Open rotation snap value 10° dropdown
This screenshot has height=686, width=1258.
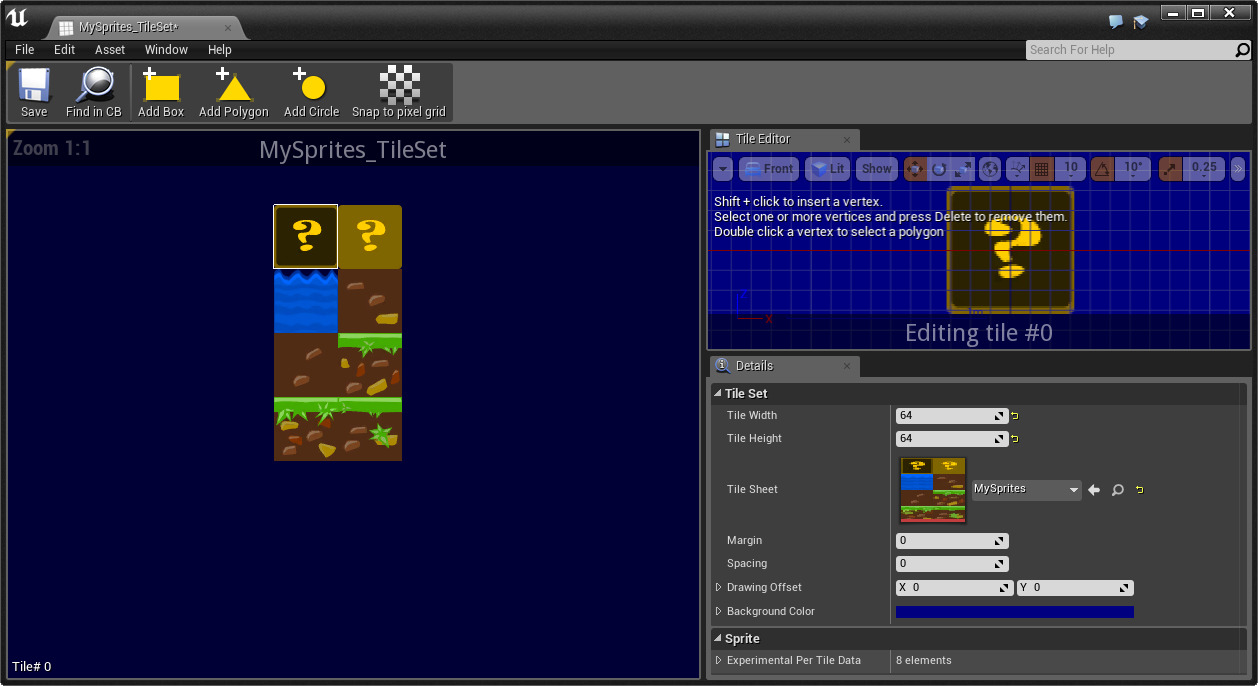(1133, 169)
